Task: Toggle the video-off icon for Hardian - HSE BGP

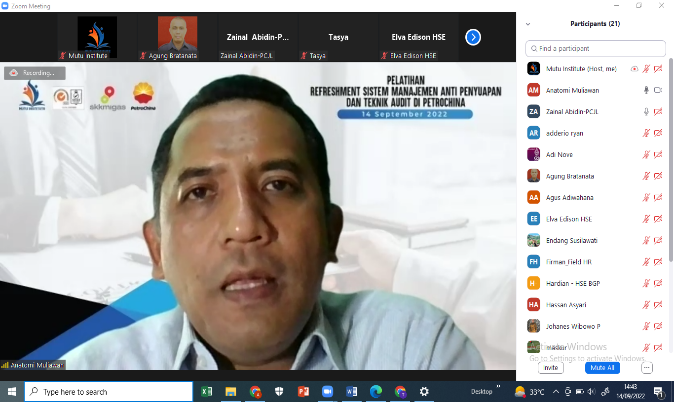Action: [659, 283]
